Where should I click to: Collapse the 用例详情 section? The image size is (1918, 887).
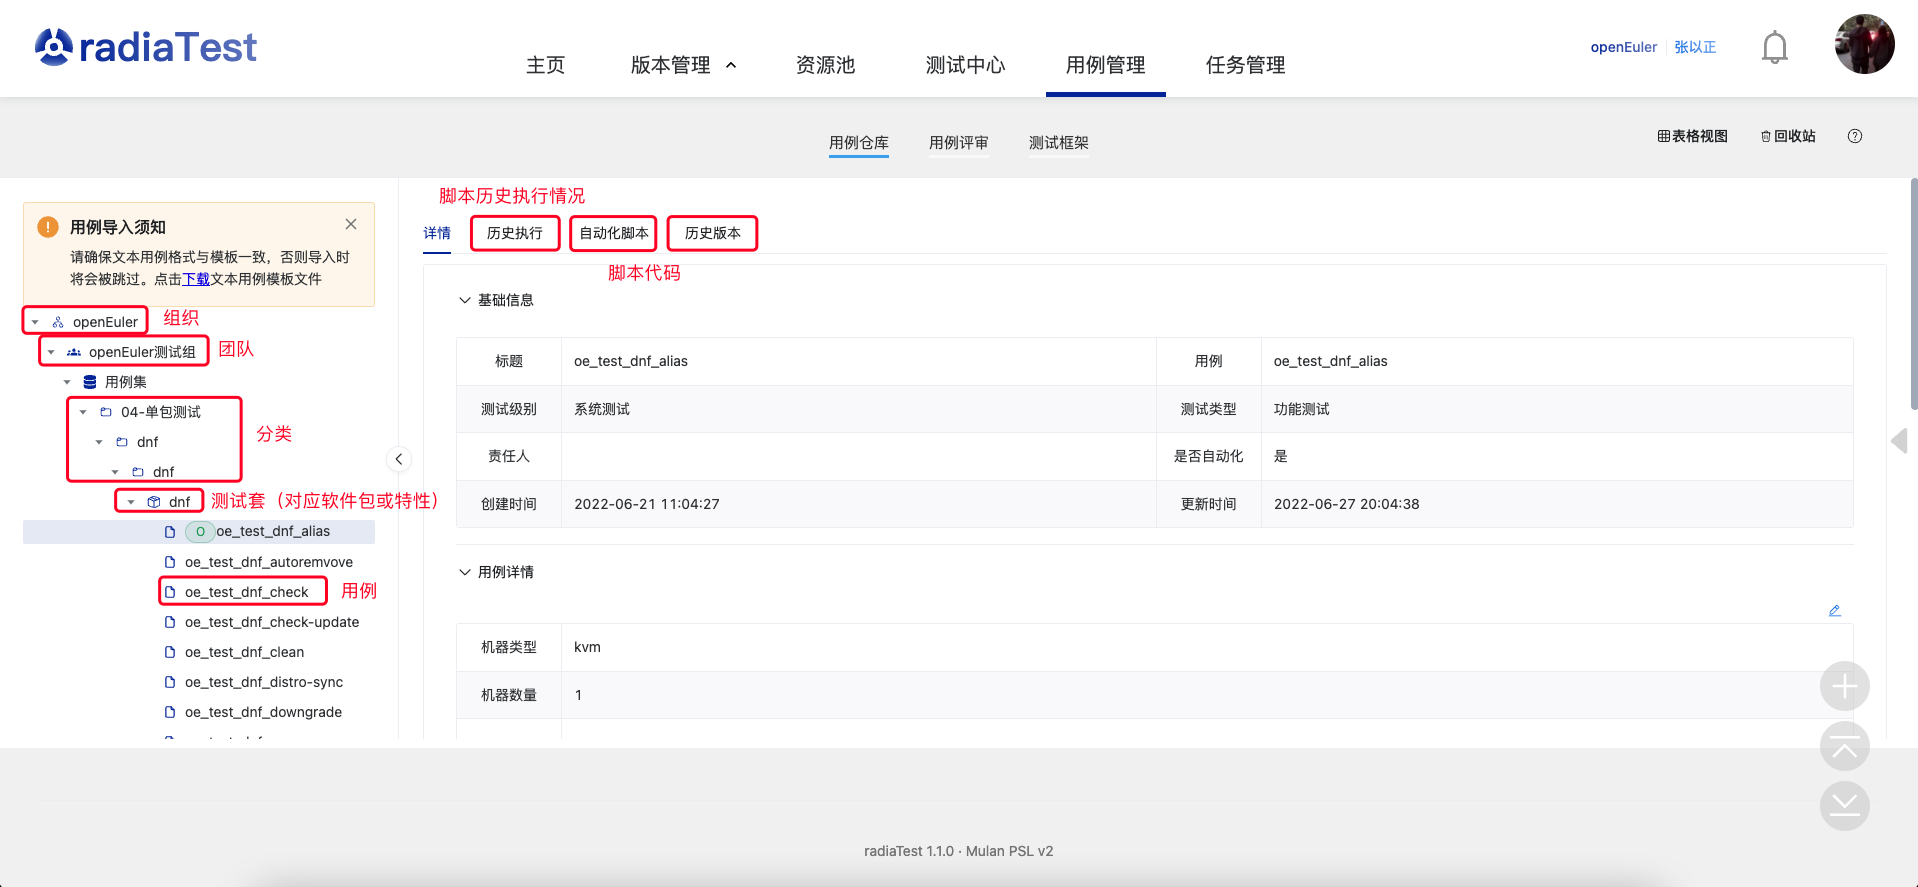[x=465, y=572]
